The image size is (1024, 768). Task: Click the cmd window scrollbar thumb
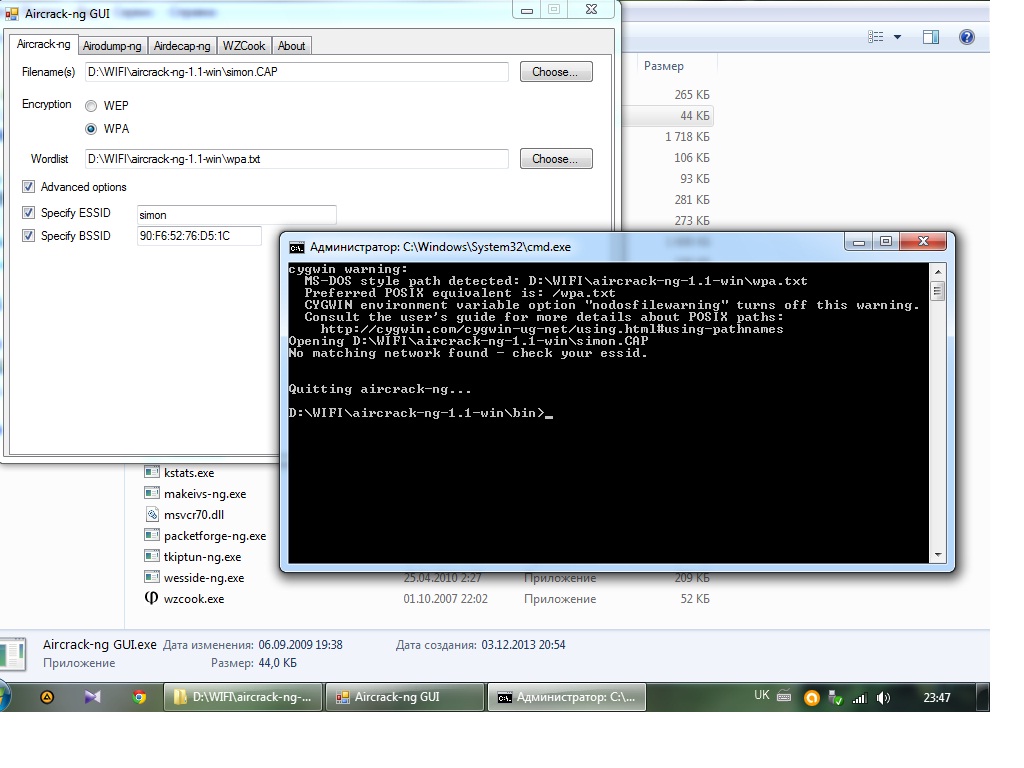tap(938, 290)
